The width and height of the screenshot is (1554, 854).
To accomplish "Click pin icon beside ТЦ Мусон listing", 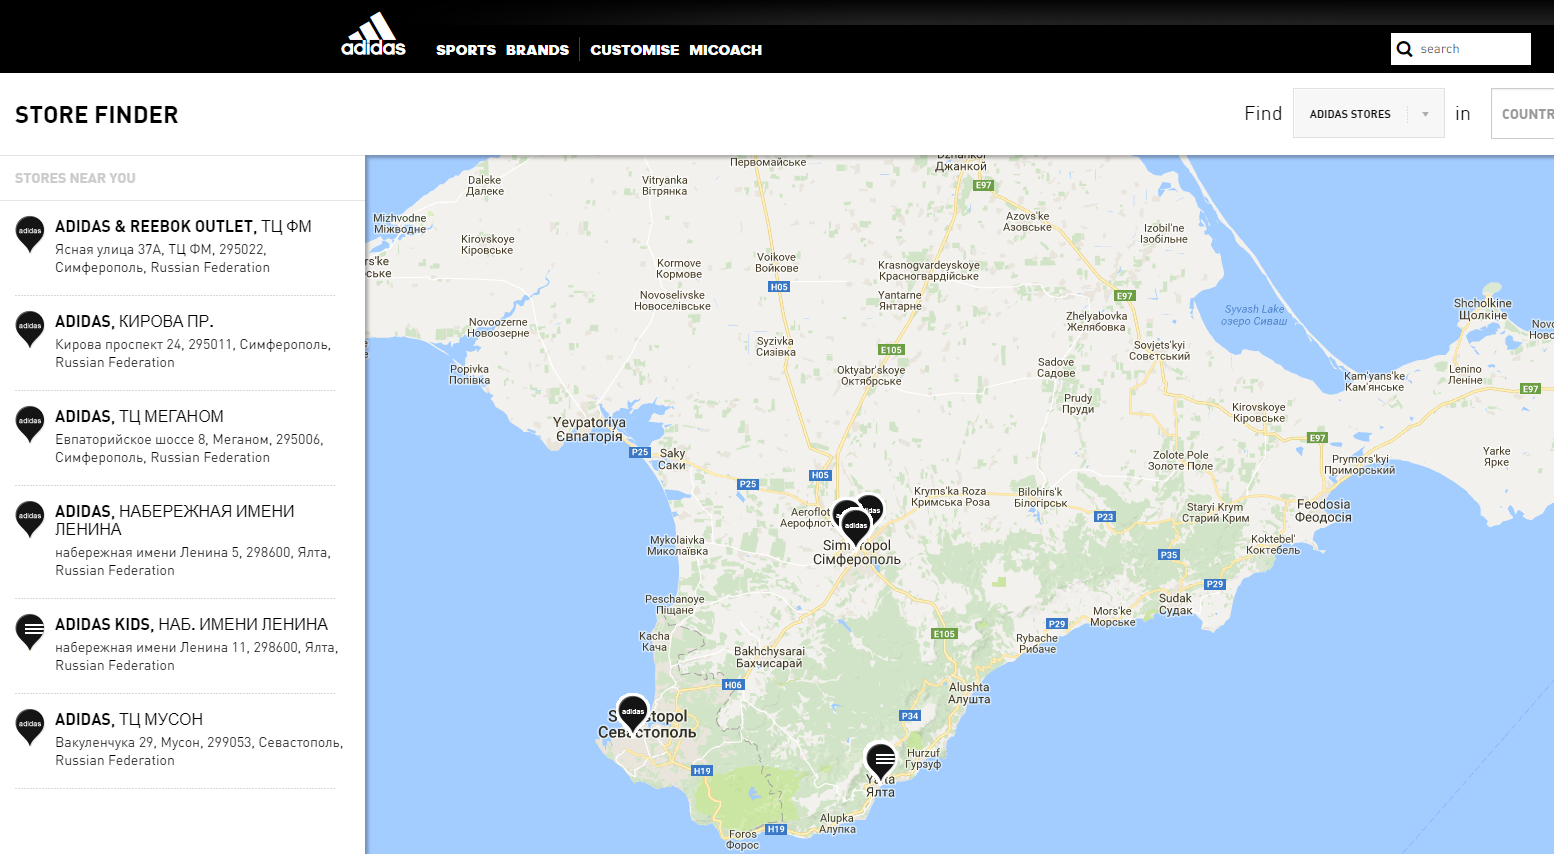I will [30, 725].
